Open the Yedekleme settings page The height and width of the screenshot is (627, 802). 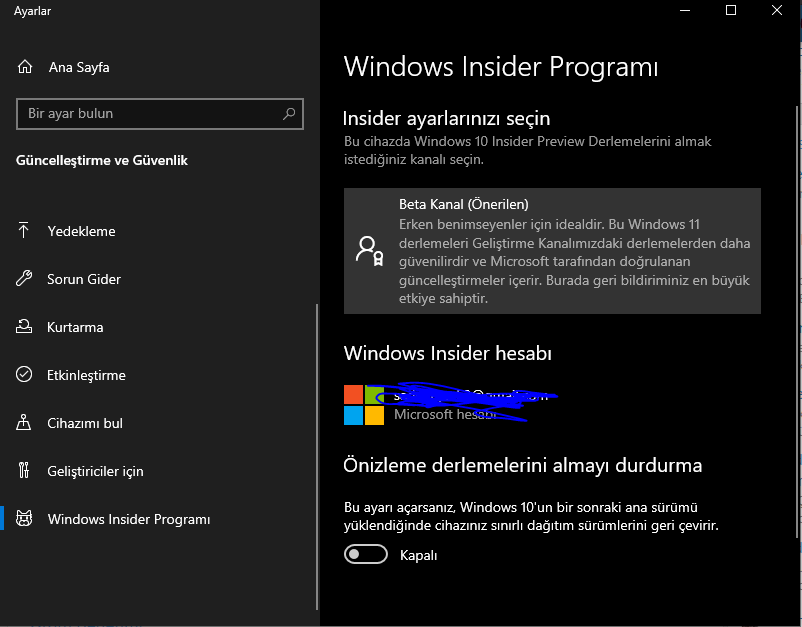159,231
